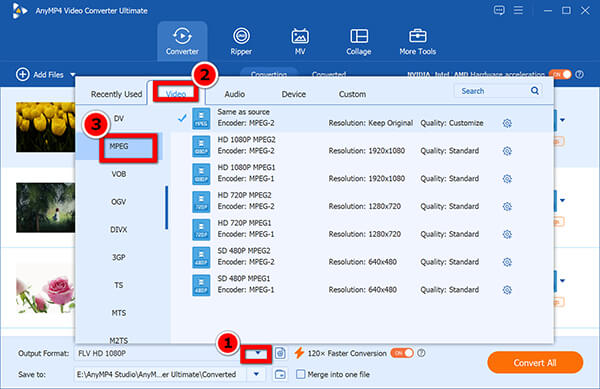The image size is (600, 389).
Task: Click the Convert All button
Action: 535,363
